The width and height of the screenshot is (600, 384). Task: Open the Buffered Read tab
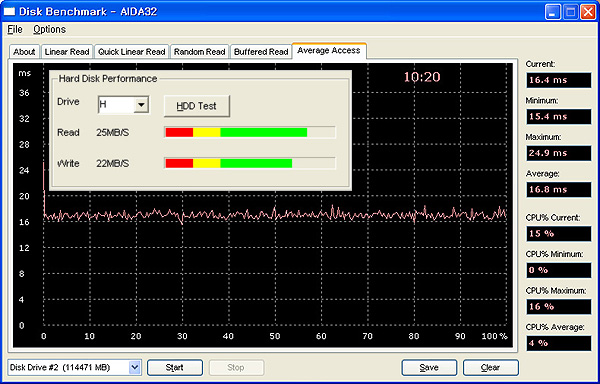[261, 52]
